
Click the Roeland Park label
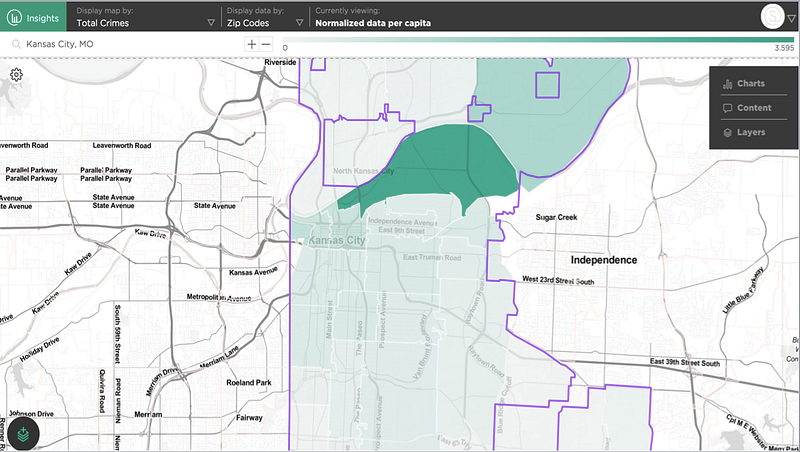tap(249, 383)
